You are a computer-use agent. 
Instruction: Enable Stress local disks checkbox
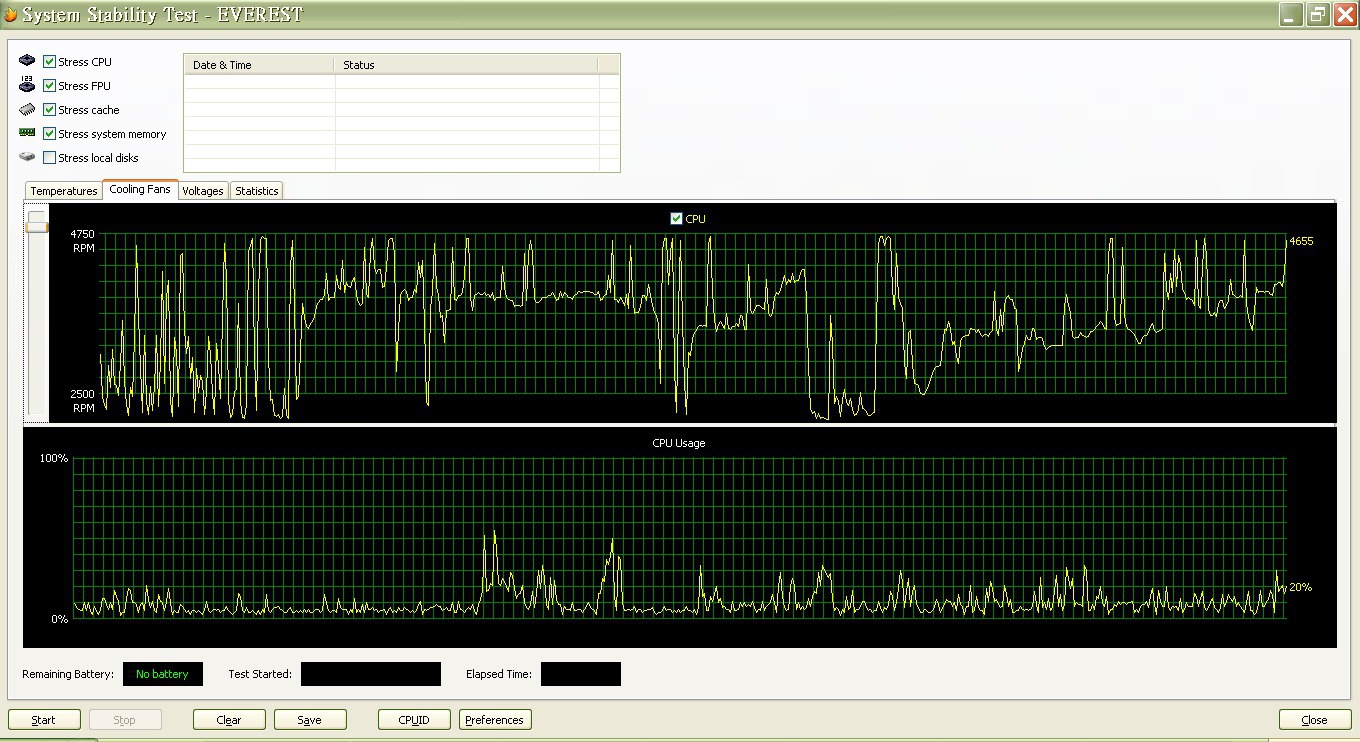tap(49, 158)
